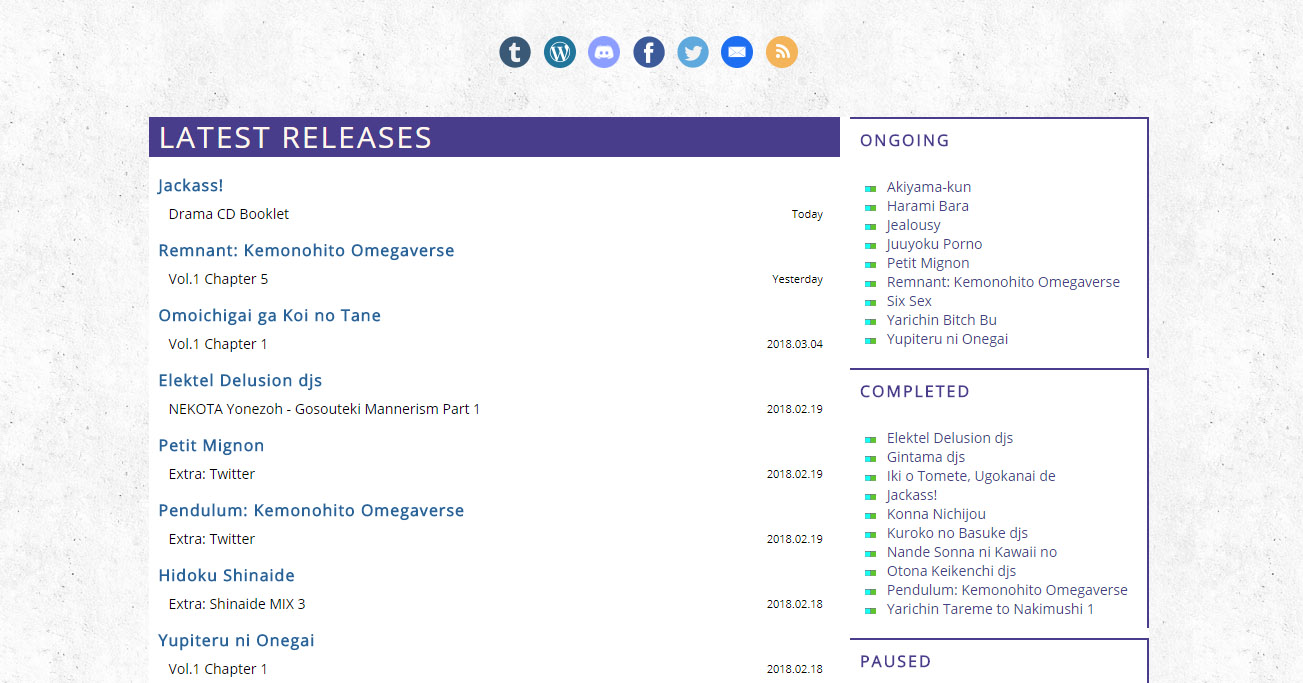Screen dimensions: 1303x683
Task: Click the Yesterday date label
Action: click(797, 279)
